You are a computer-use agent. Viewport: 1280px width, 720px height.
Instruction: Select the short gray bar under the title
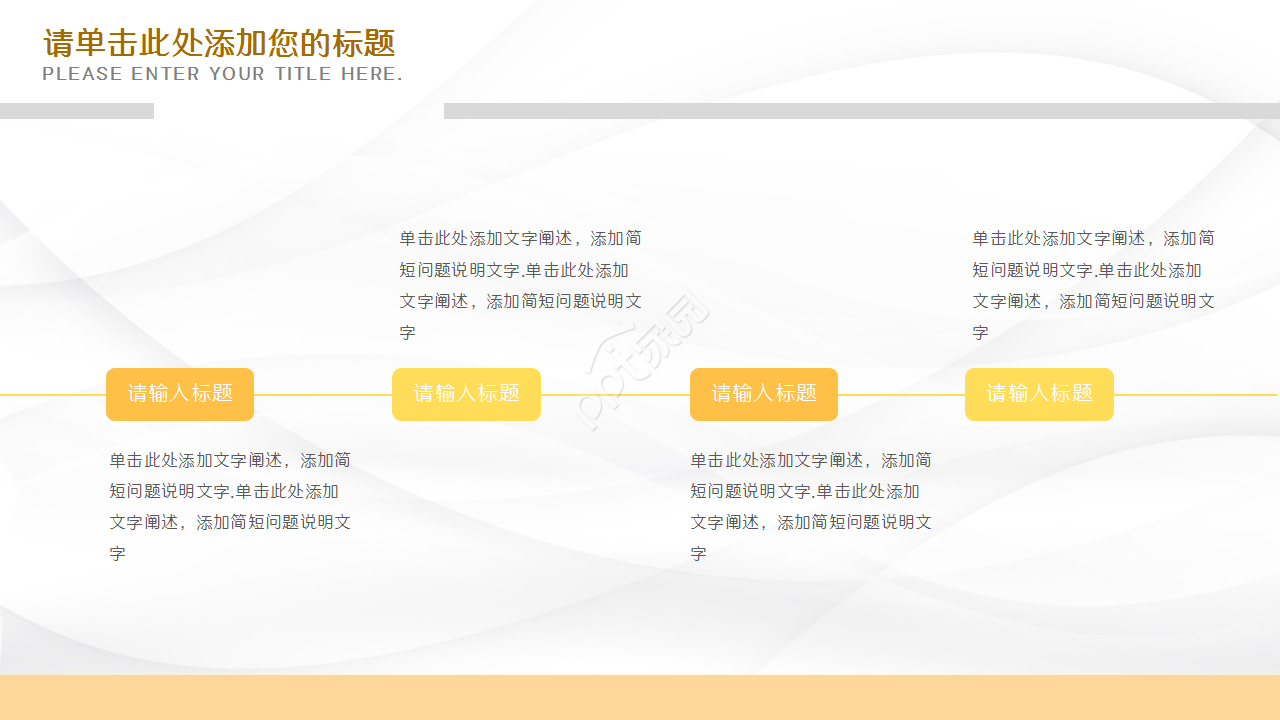[76, 111]
